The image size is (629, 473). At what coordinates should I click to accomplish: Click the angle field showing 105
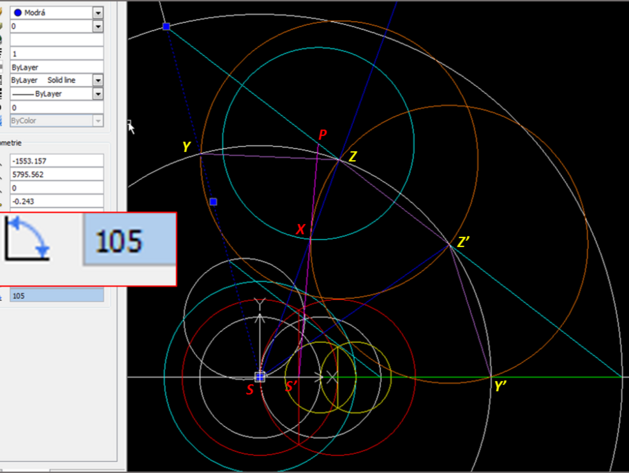[57, 296]
